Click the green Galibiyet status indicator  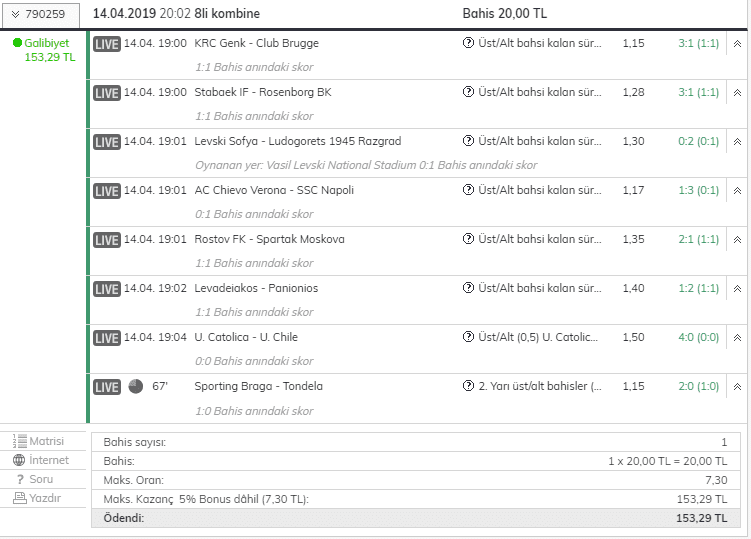pyautogui.click(x=17, y=43)
